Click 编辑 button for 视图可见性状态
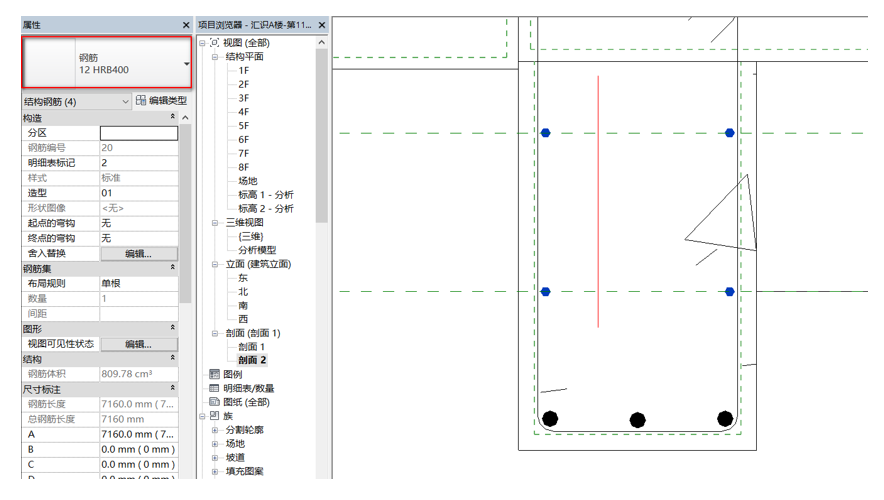884x500 pixels. pyautogui.click(x=138, y=344)
